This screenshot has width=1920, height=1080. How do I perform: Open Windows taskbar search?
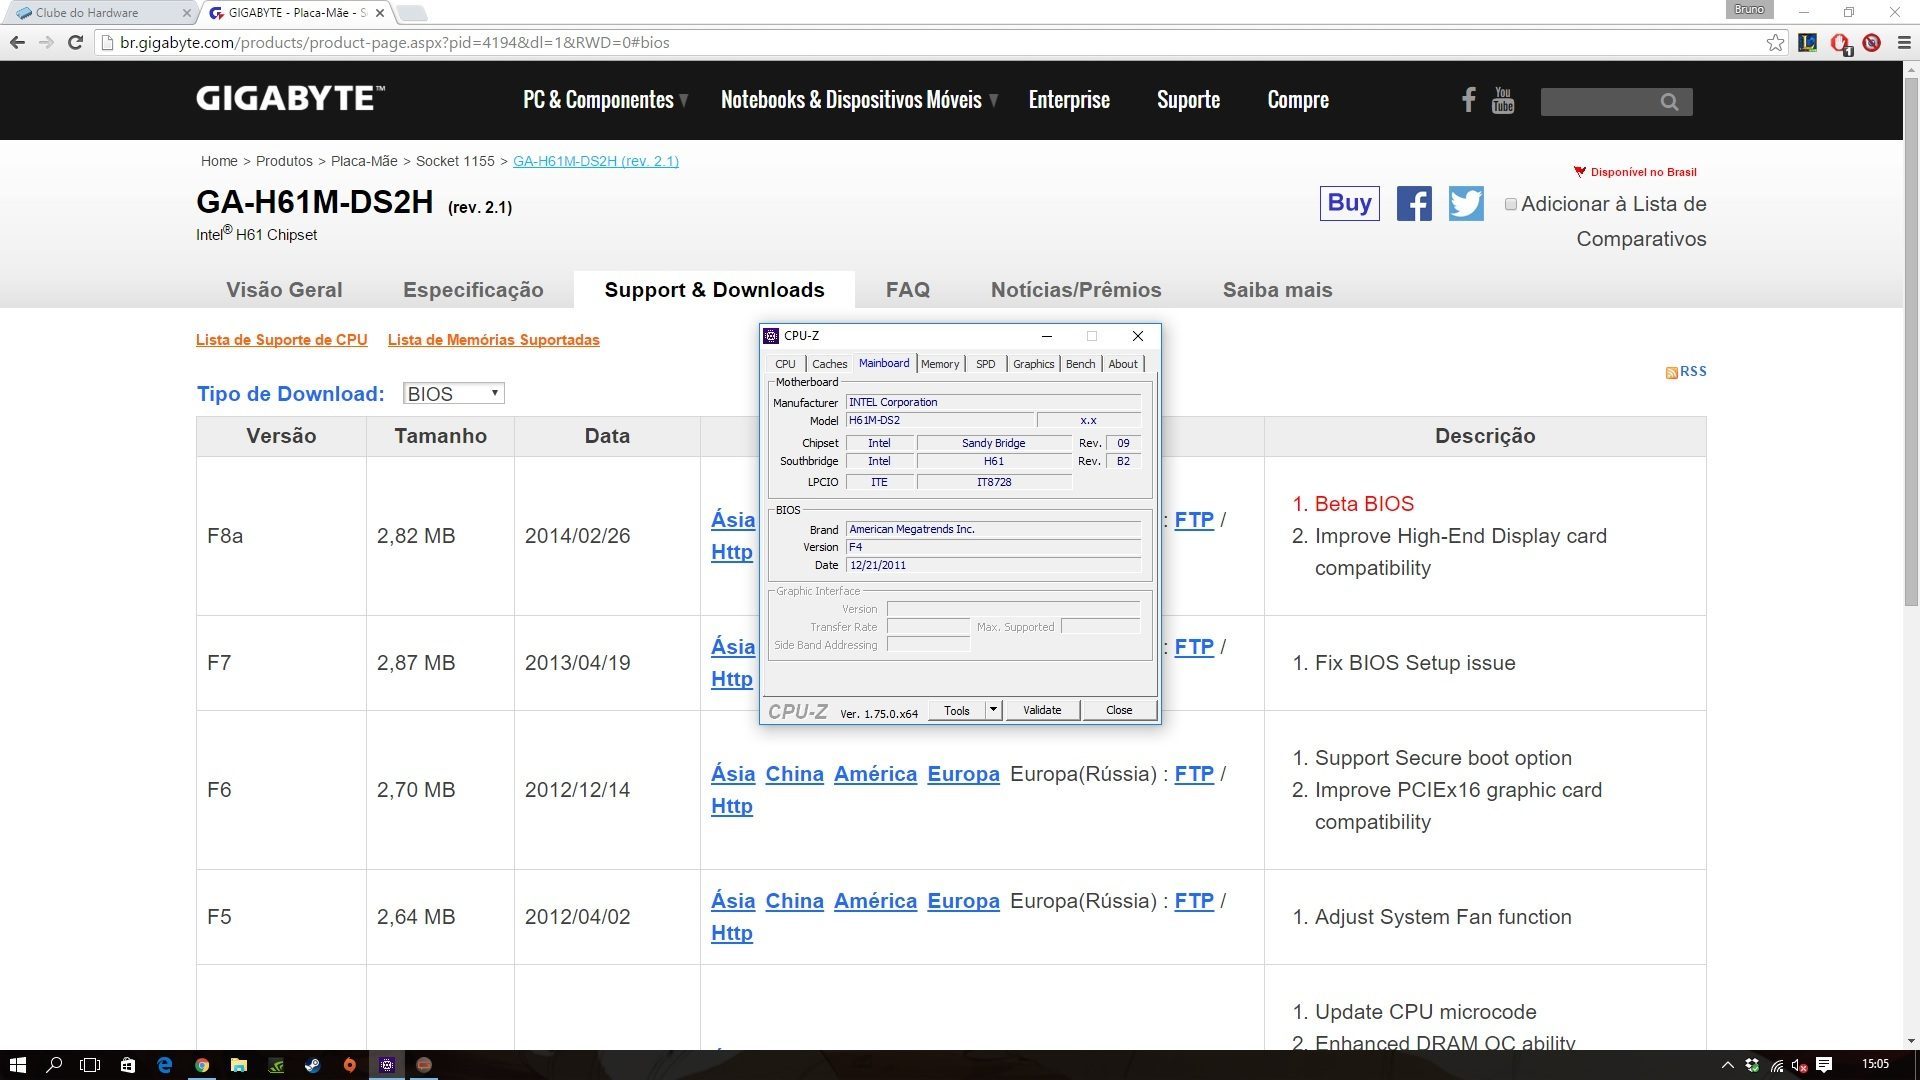[x=55, y=1065]
